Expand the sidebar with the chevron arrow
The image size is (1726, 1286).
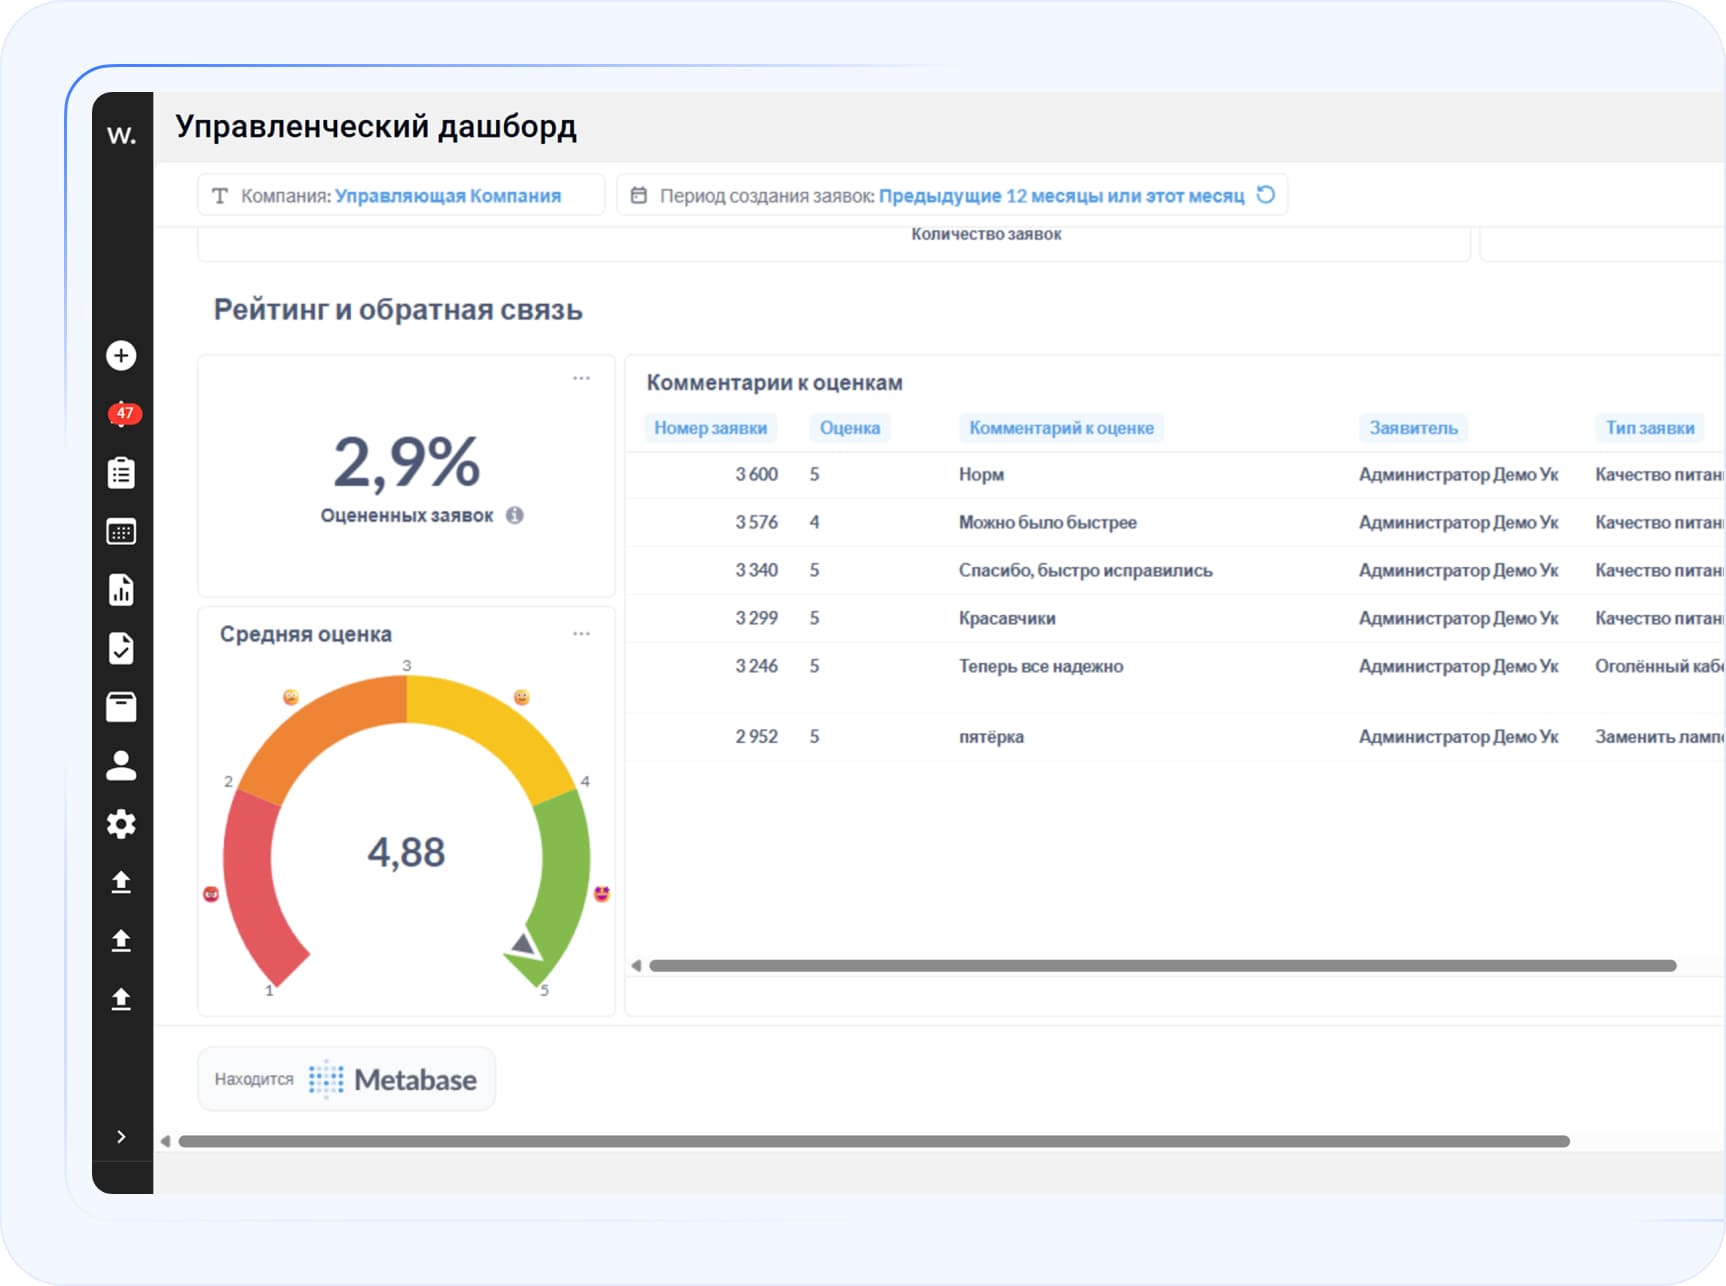pos(121,1136)
